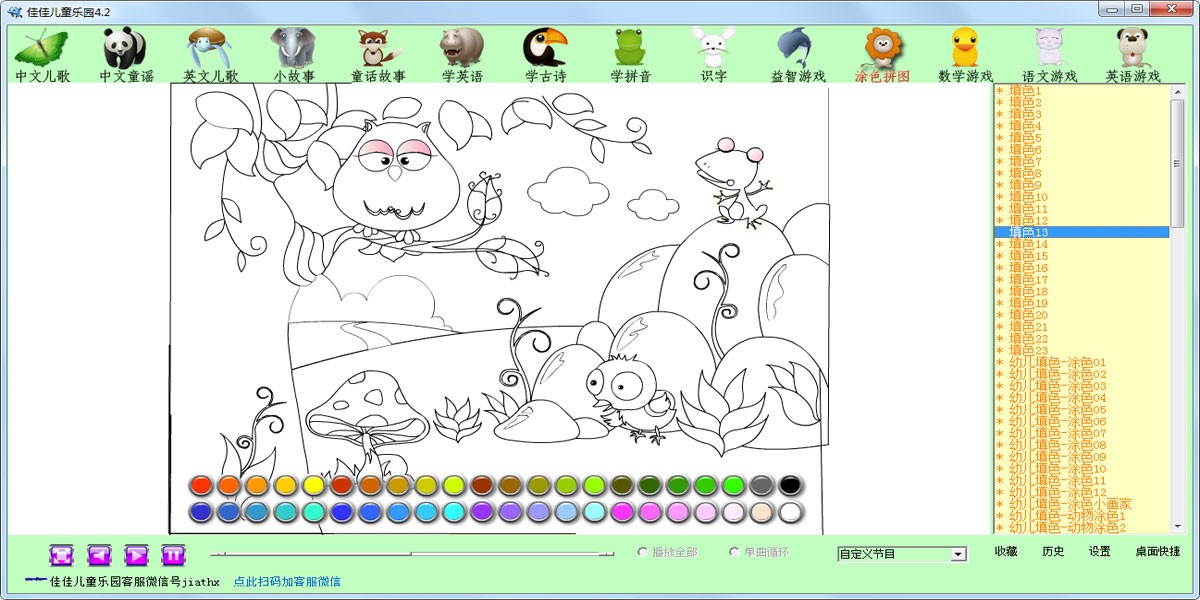Switch to the cat 语文游戏 tab
Image resolution: width=1200 pixels, height=600 pixels.
click(1049, 56)
